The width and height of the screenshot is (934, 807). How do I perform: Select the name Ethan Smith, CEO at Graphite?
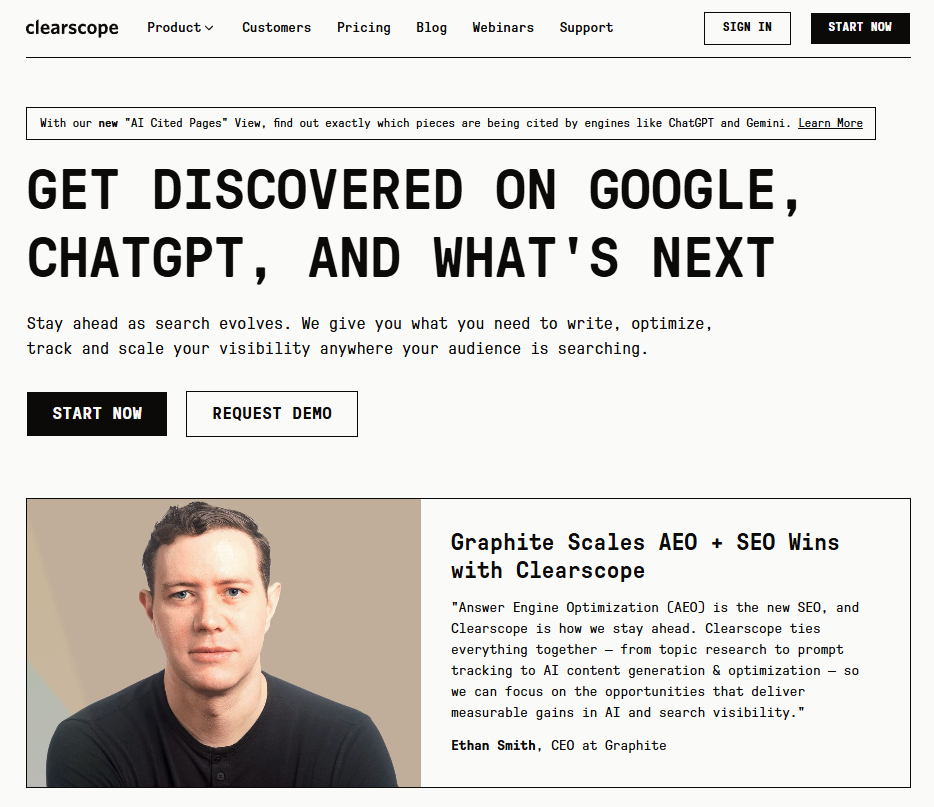click(558, 745)
